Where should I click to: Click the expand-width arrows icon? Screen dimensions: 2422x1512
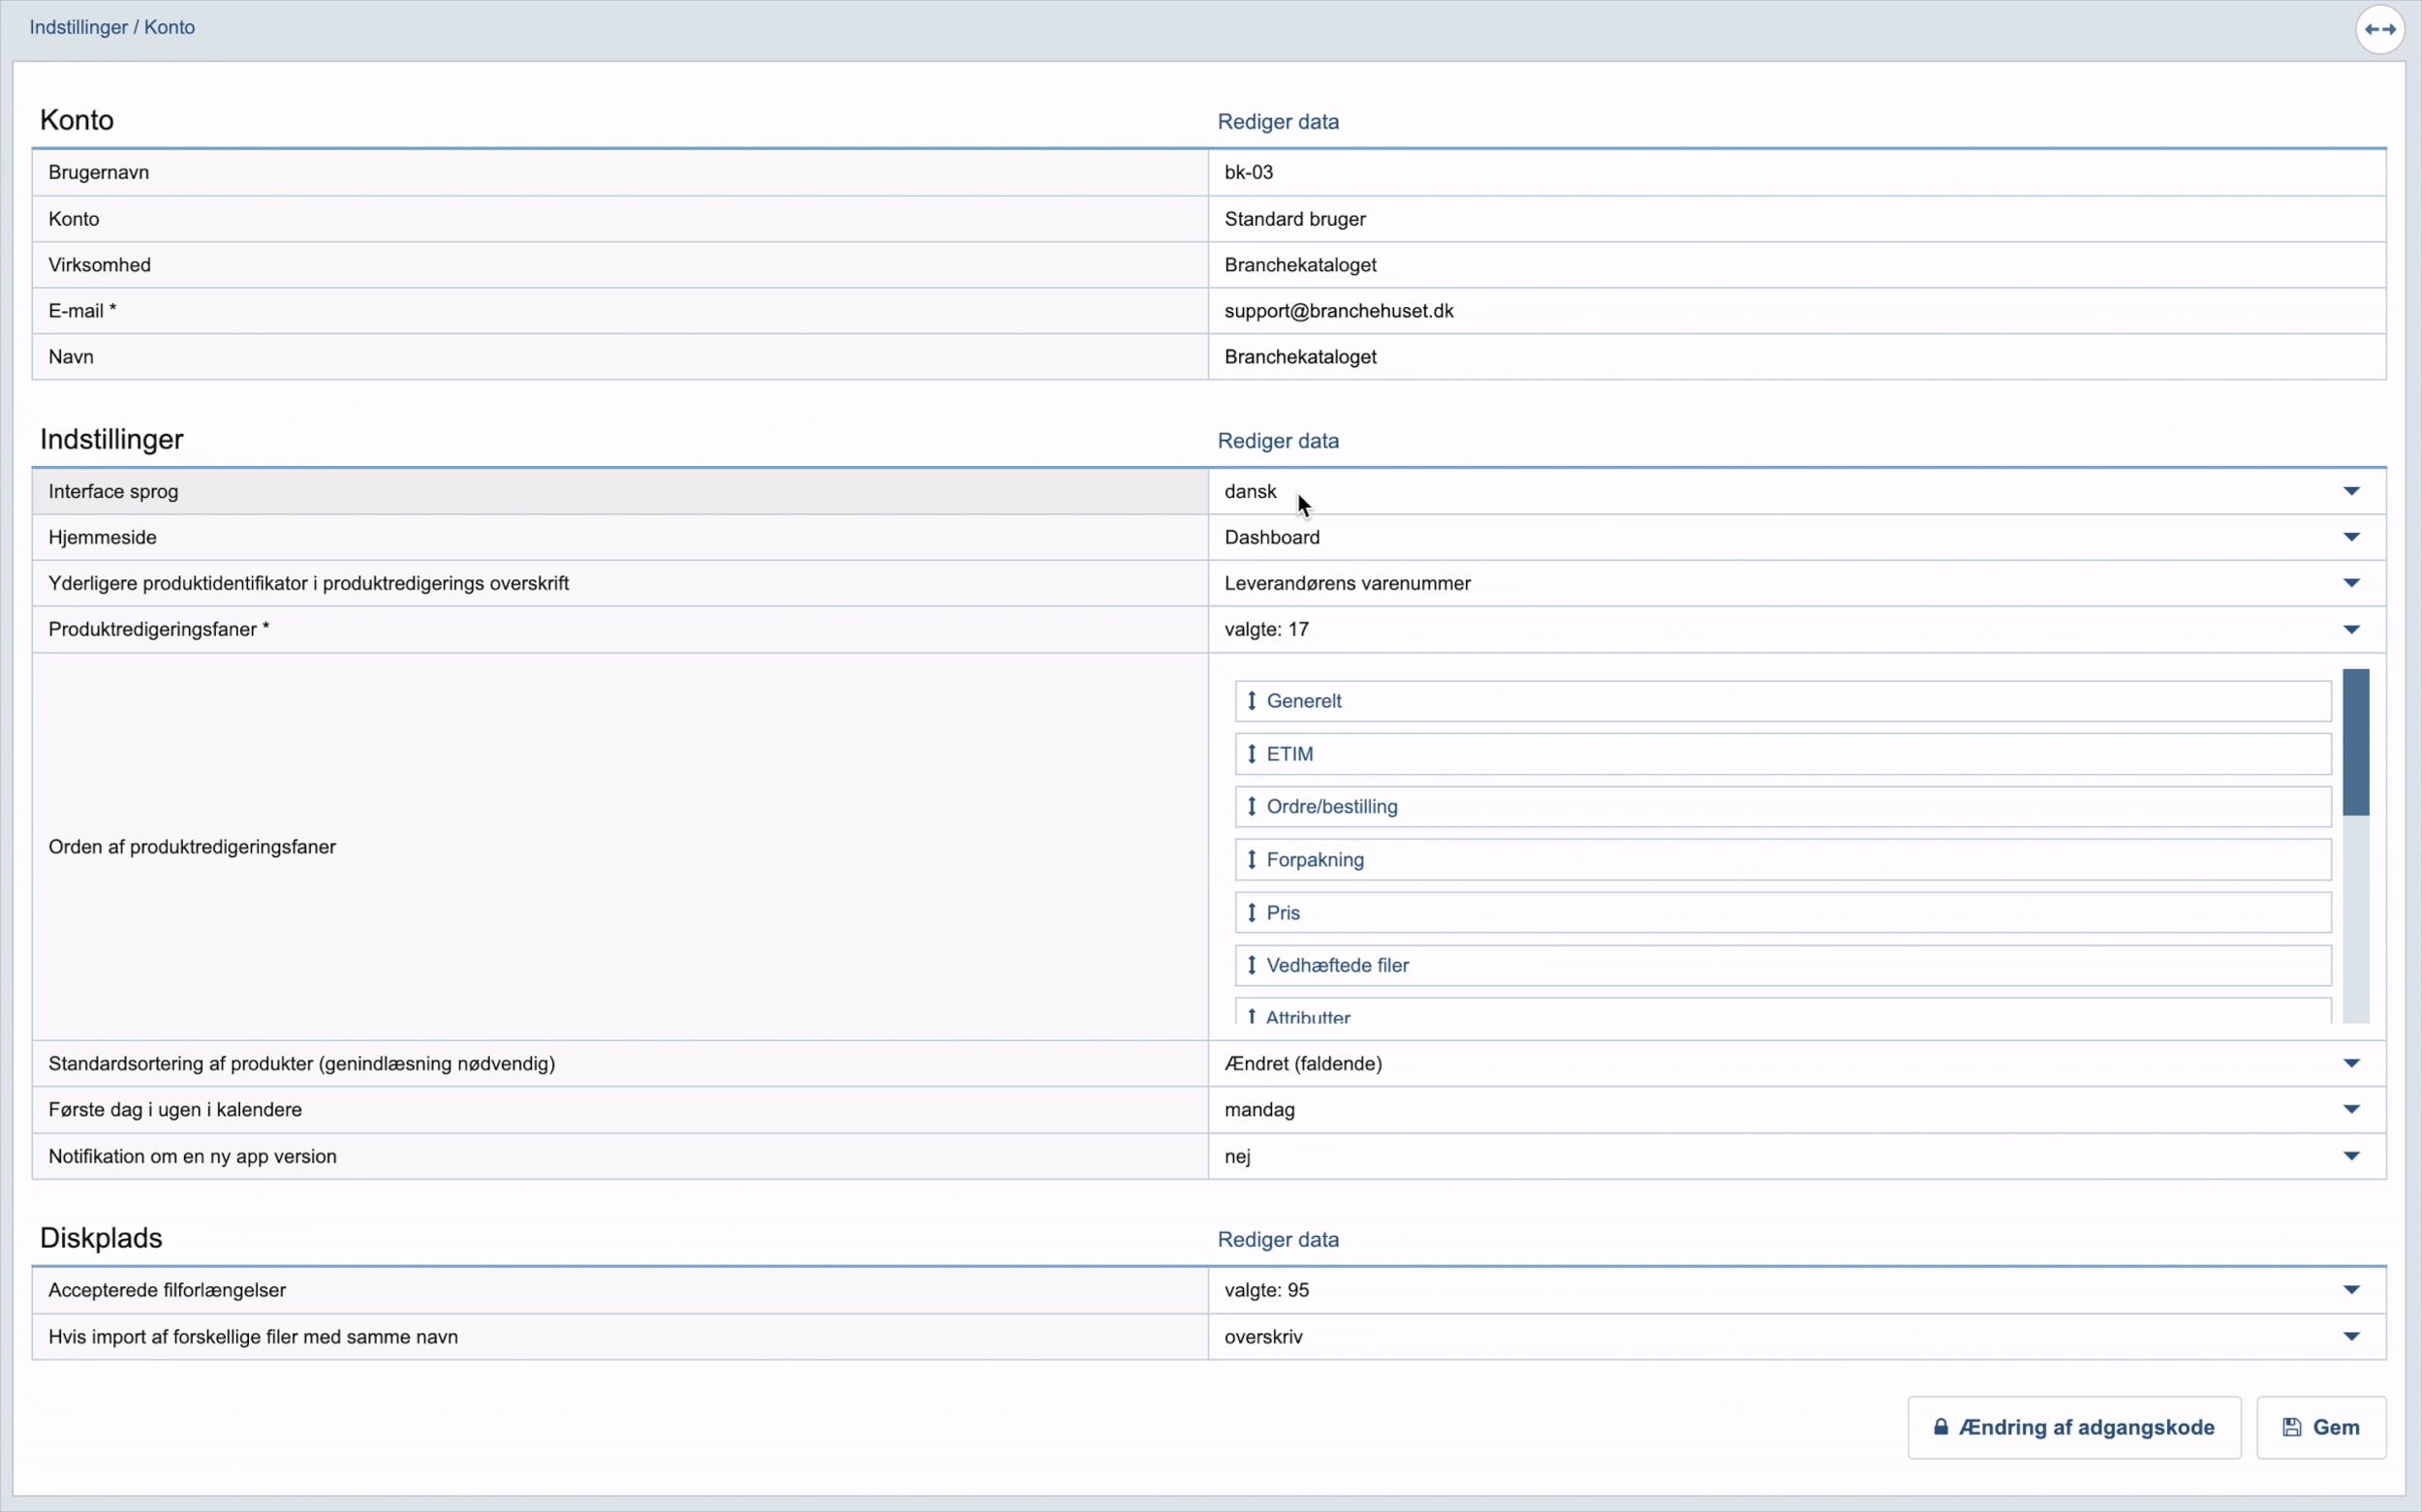pos(2380,29)
